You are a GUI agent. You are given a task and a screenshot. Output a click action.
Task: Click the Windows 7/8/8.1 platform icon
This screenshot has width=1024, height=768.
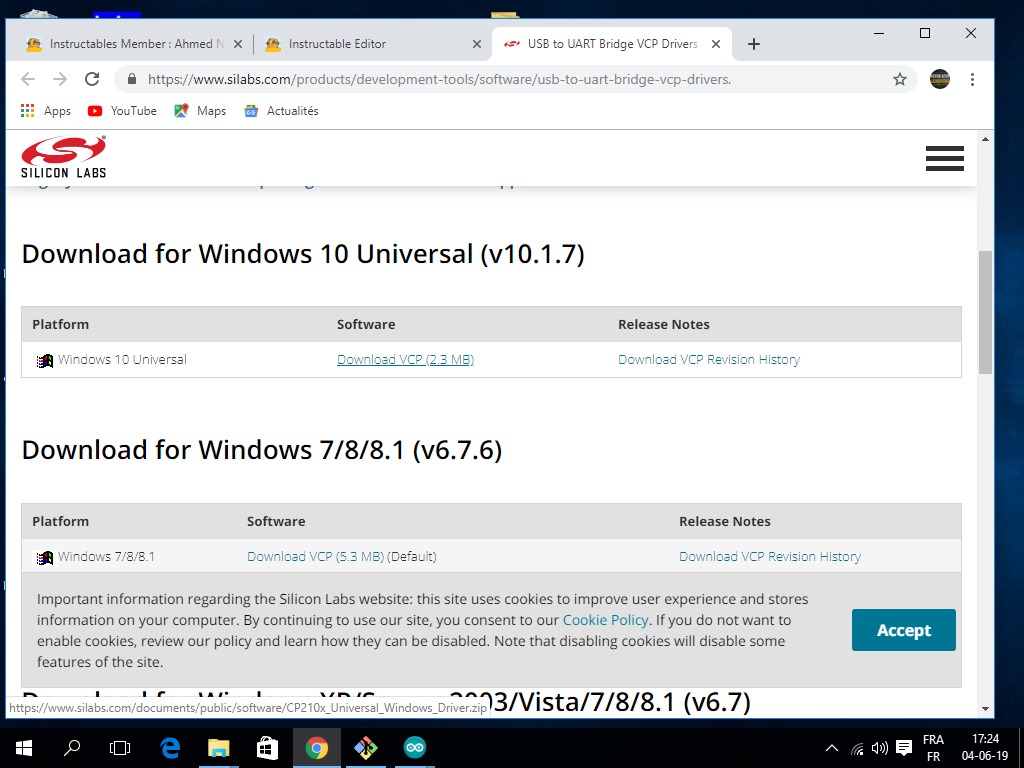(44, 558)
